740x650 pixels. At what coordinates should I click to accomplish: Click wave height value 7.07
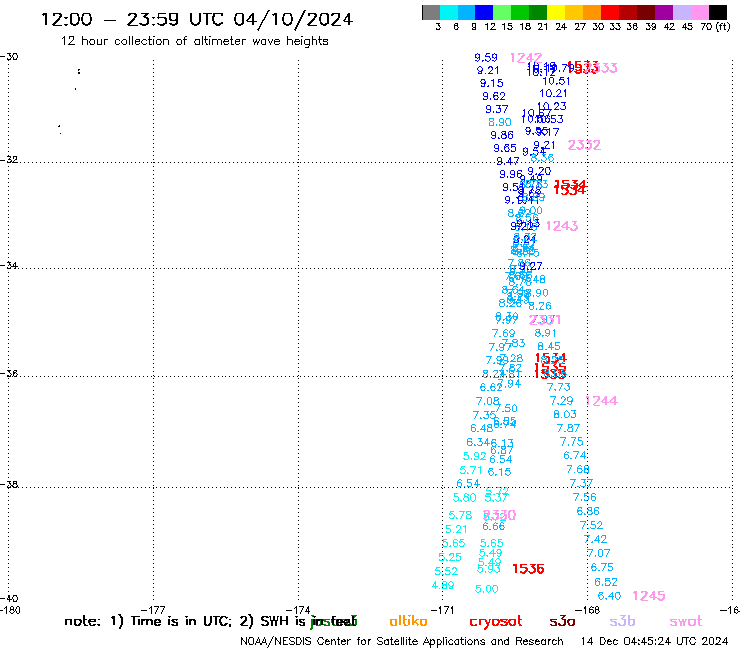(598, 553)
